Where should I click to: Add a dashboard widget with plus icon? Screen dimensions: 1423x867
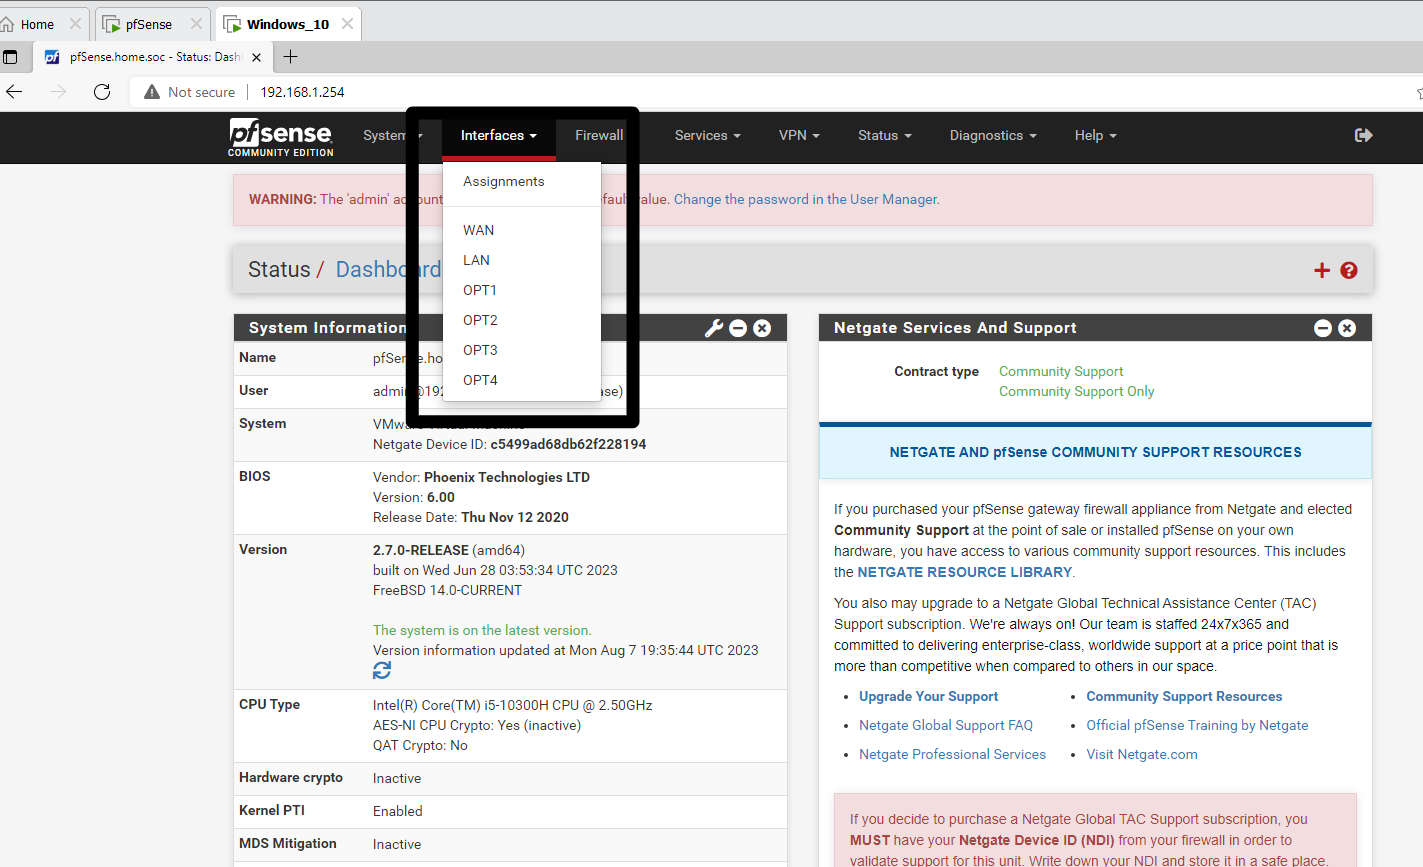(1322, 270)
